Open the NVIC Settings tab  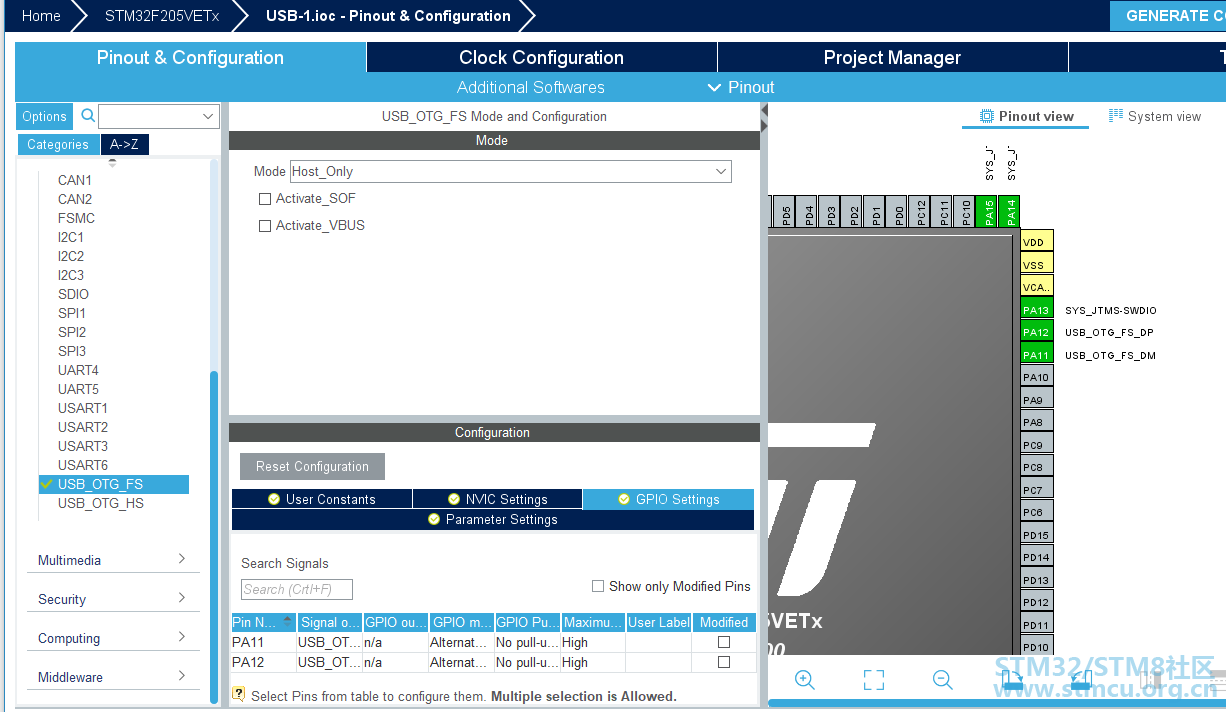(497, 499)
